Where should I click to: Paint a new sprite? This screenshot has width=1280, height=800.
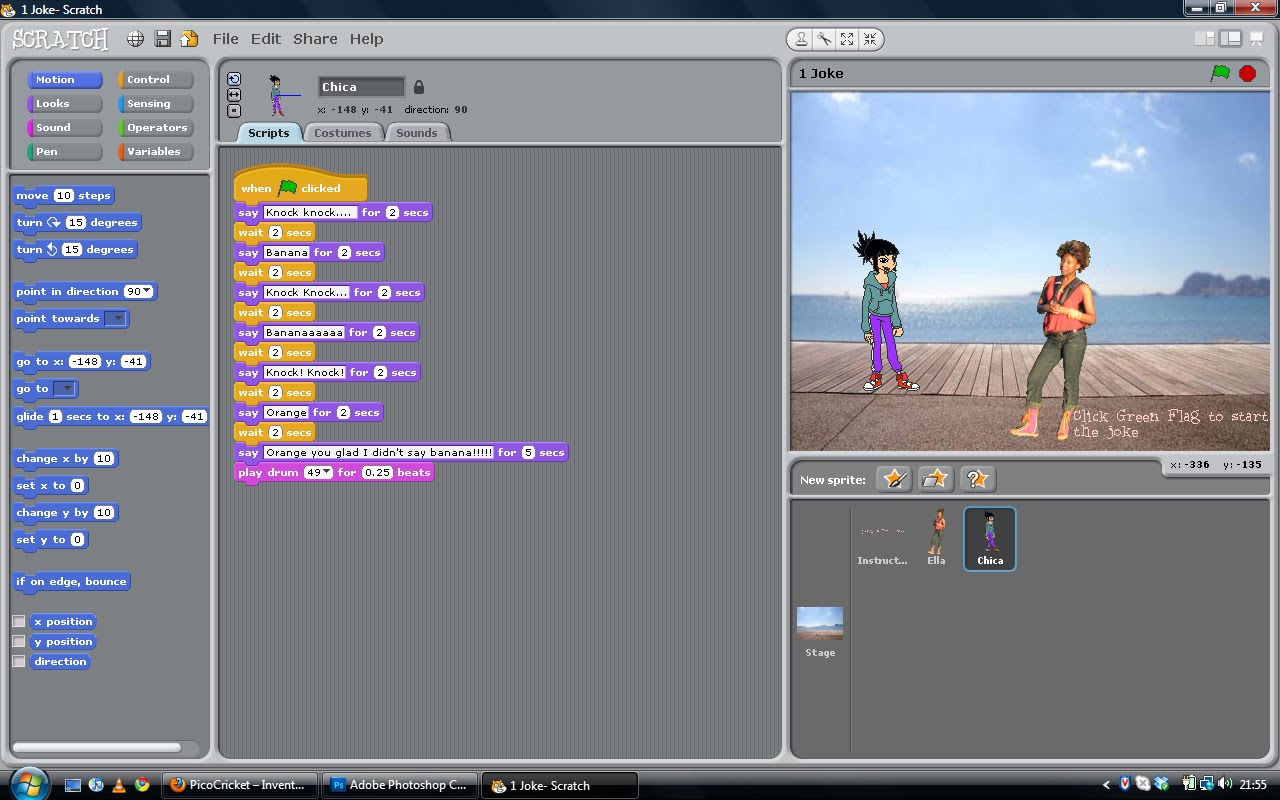[894, 479]
